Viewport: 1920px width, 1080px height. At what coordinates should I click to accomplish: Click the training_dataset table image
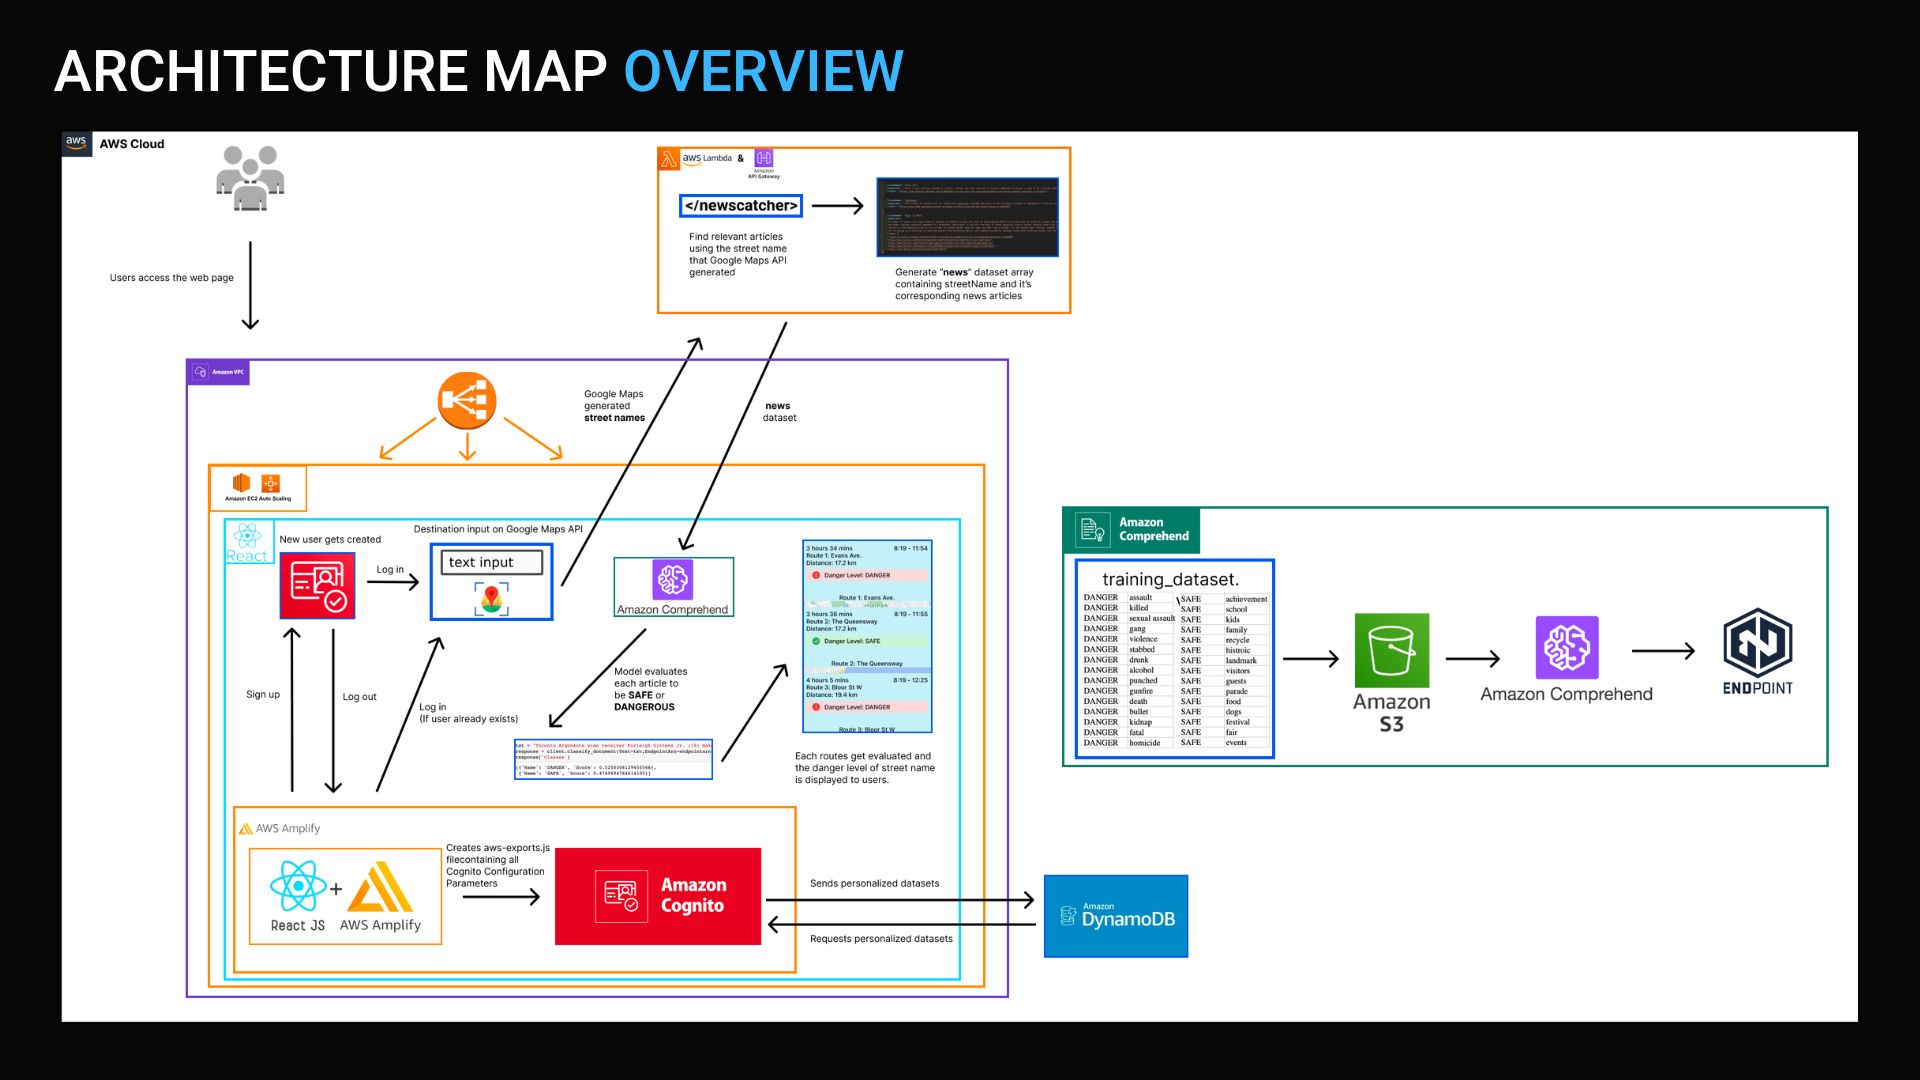click(x=1174, y=659)
